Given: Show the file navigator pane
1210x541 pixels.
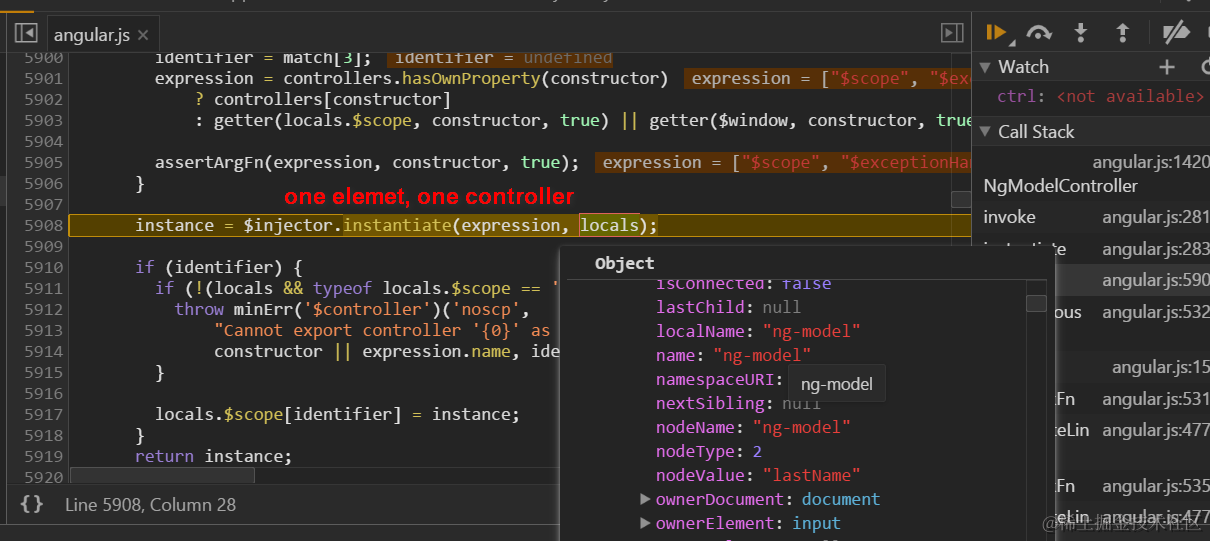Looking at the screenshot, I should coord(25,34).
